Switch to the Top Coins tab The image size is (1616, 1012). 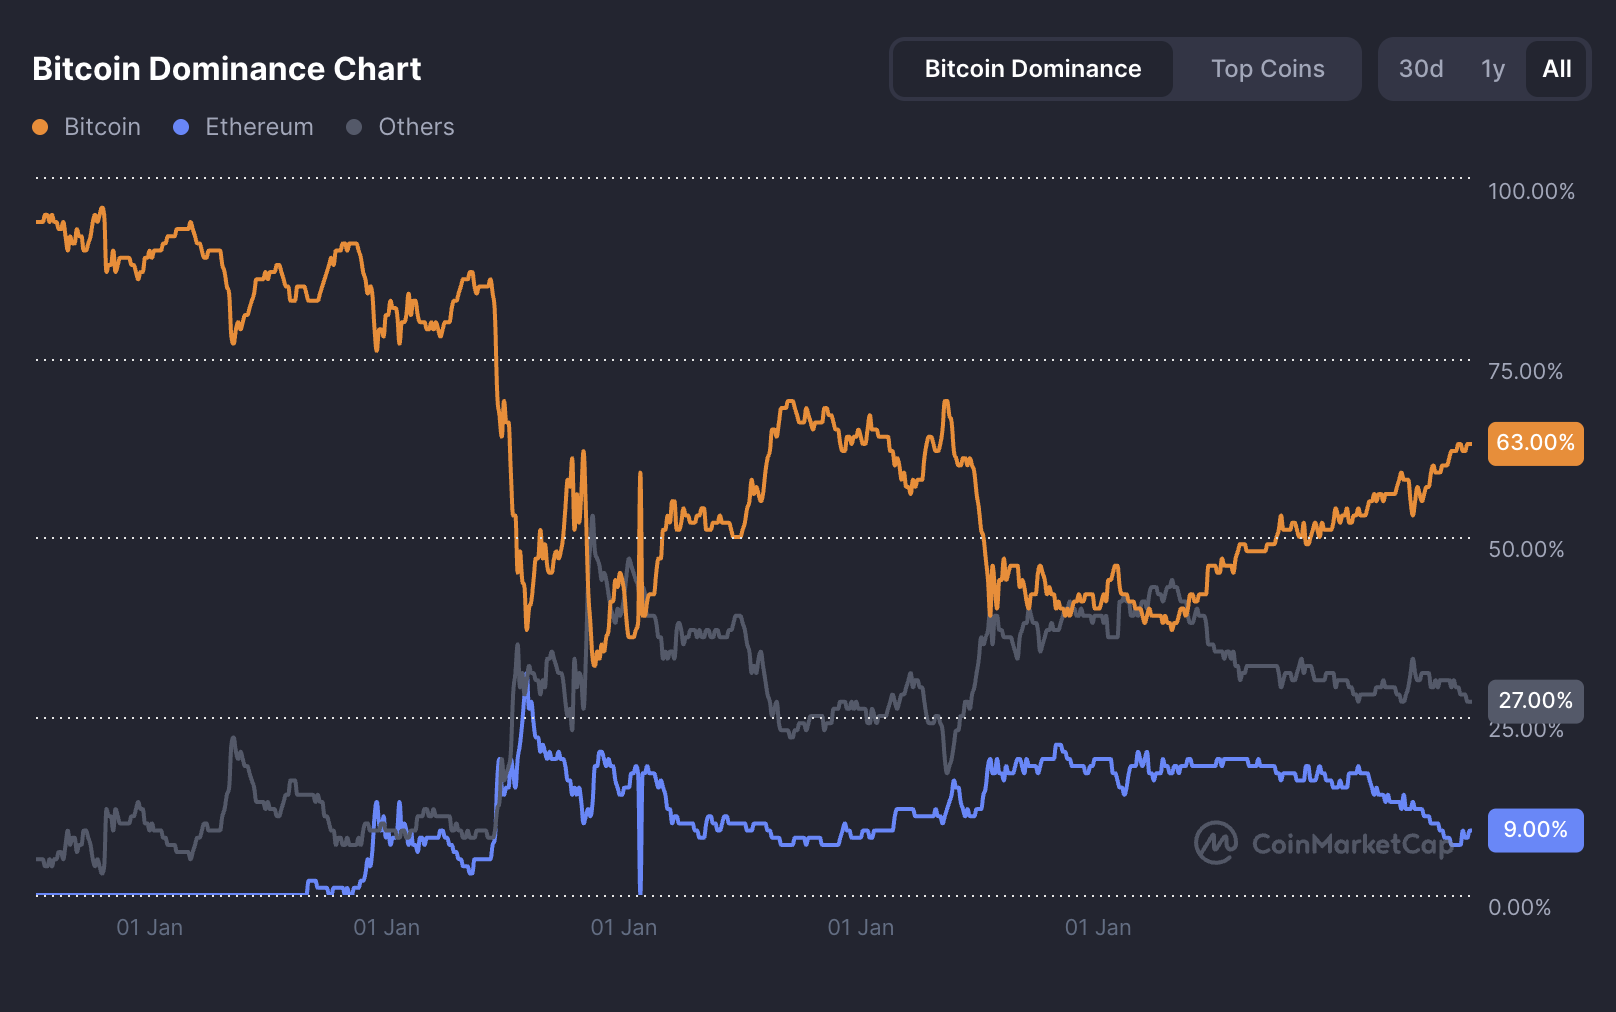click(1267, 68)
